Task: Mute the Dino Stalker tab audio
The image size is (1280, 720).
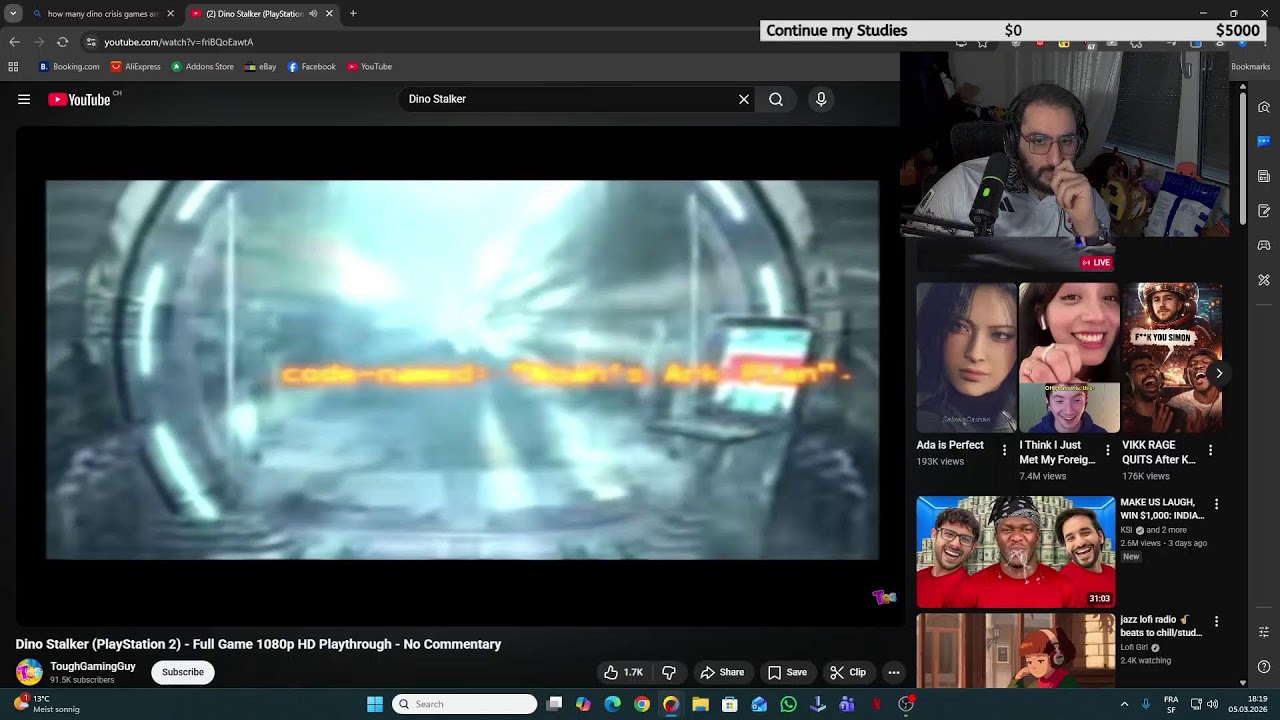Action: (x=313, y=14)
